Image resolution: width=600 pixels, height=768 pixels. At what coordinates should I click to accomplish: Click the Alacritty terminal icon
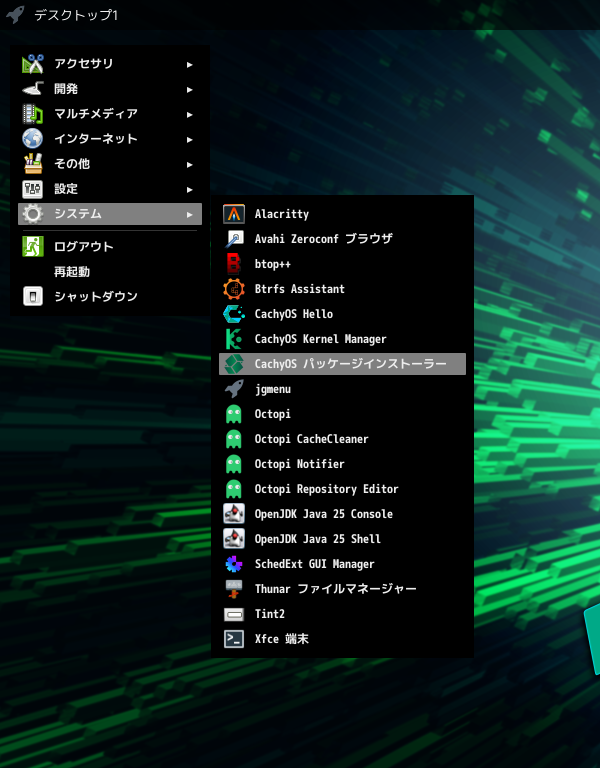coord(234,214)
